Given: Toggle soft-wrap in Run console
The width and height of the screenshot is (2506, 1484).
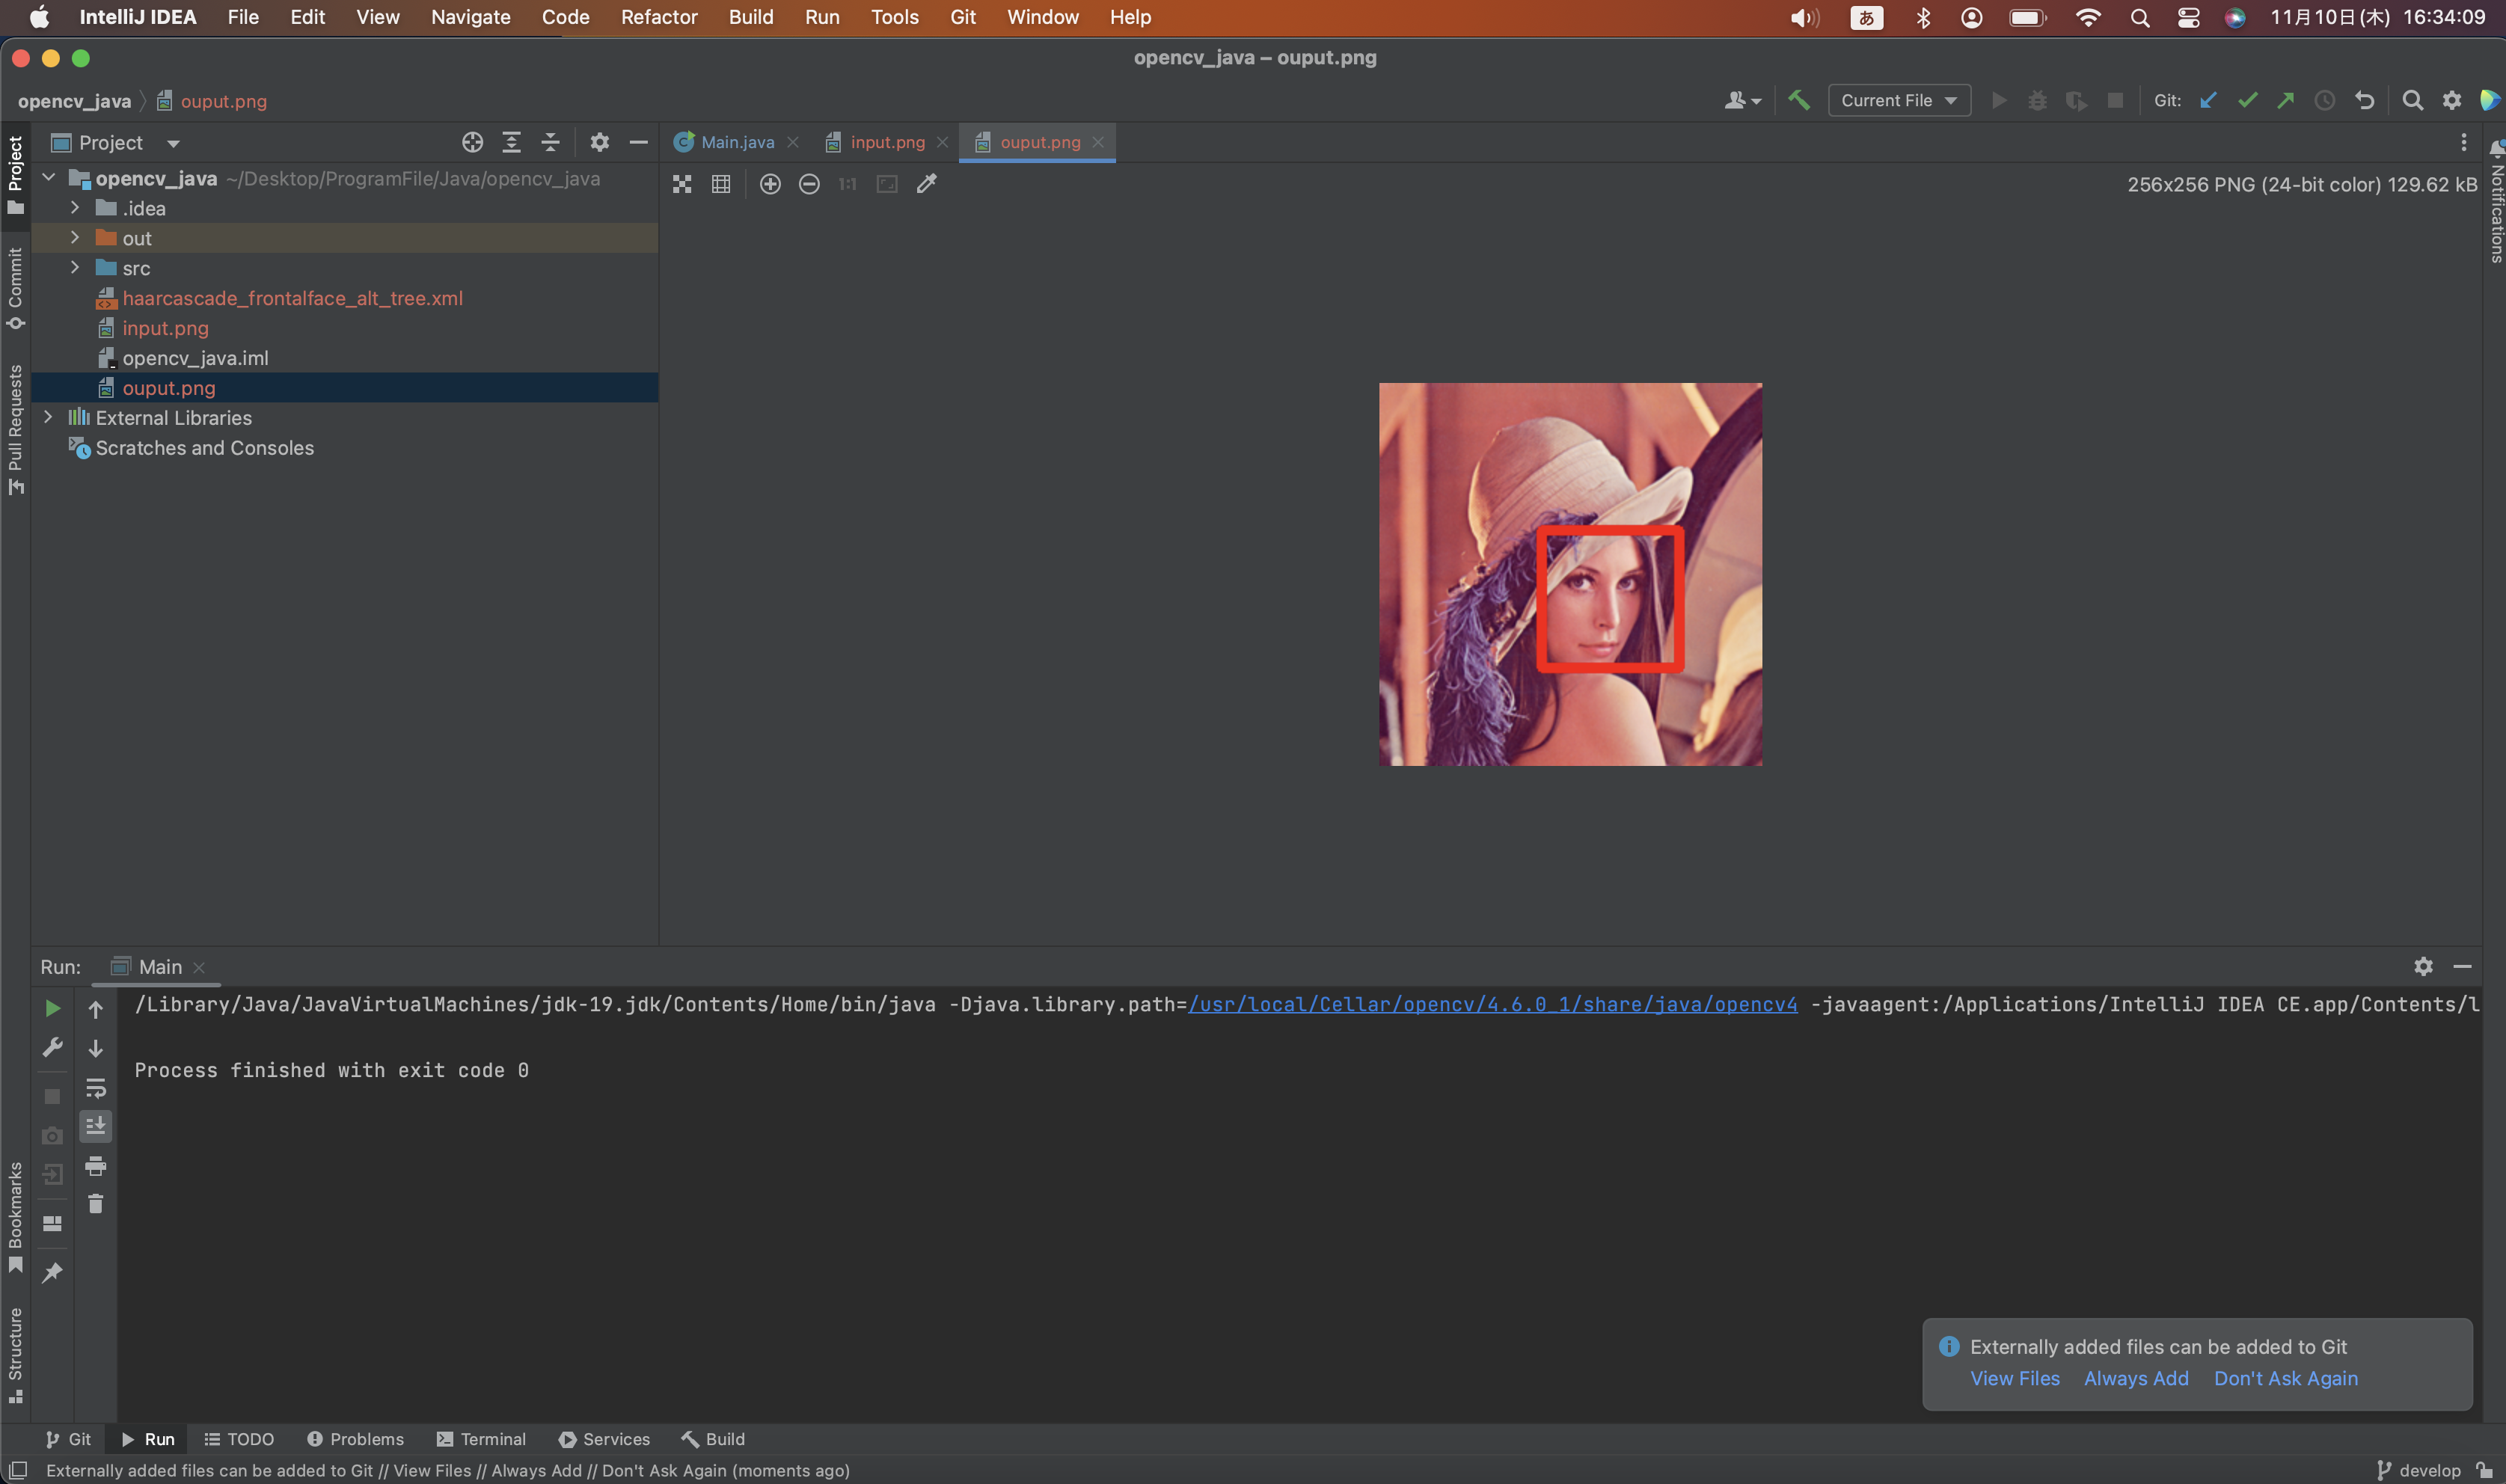Looking at the screenshot, I should click(x=96, y=1087).
